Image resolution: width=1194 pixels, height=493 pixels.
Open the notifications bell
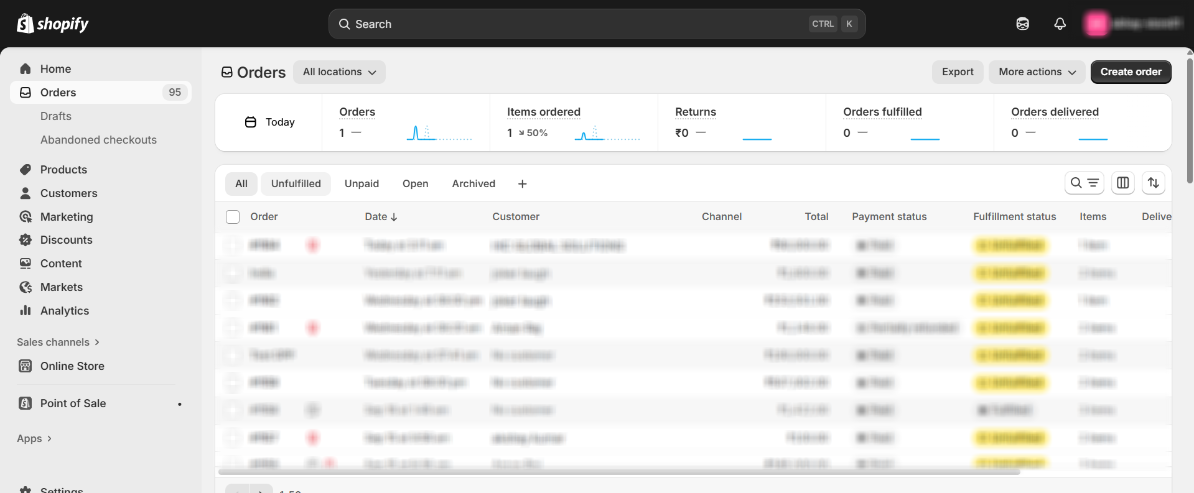[x=1060, y=24]
